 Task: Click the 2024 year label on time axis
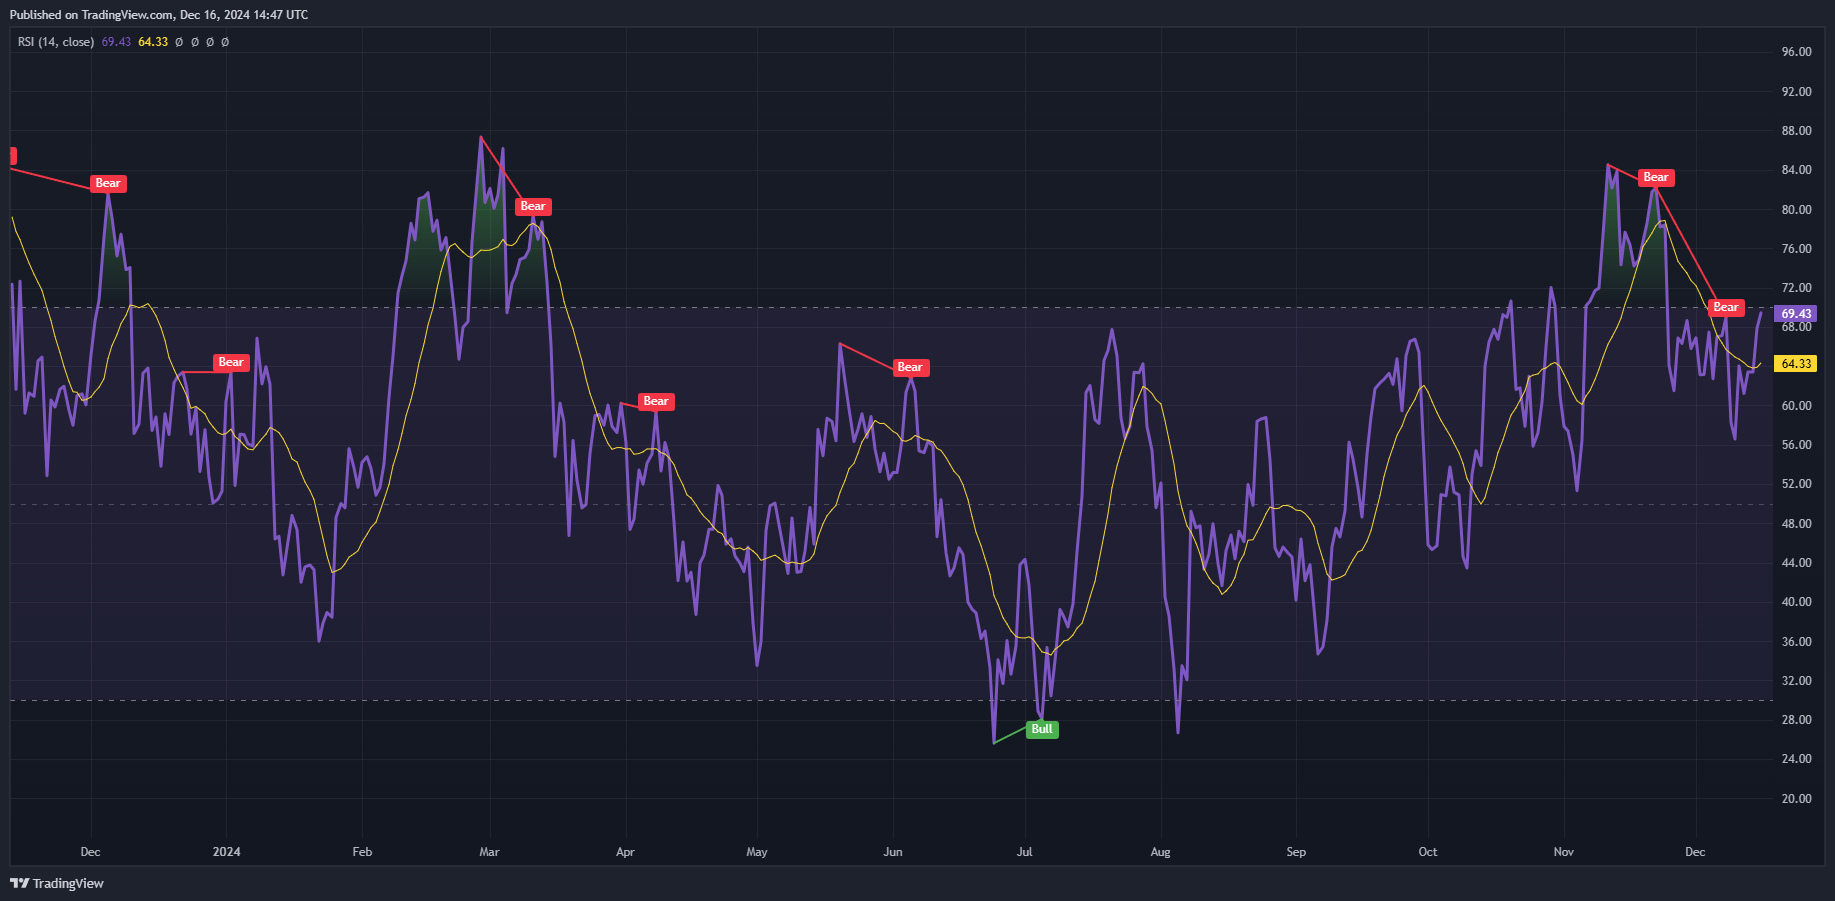click(x=227, y=852)
